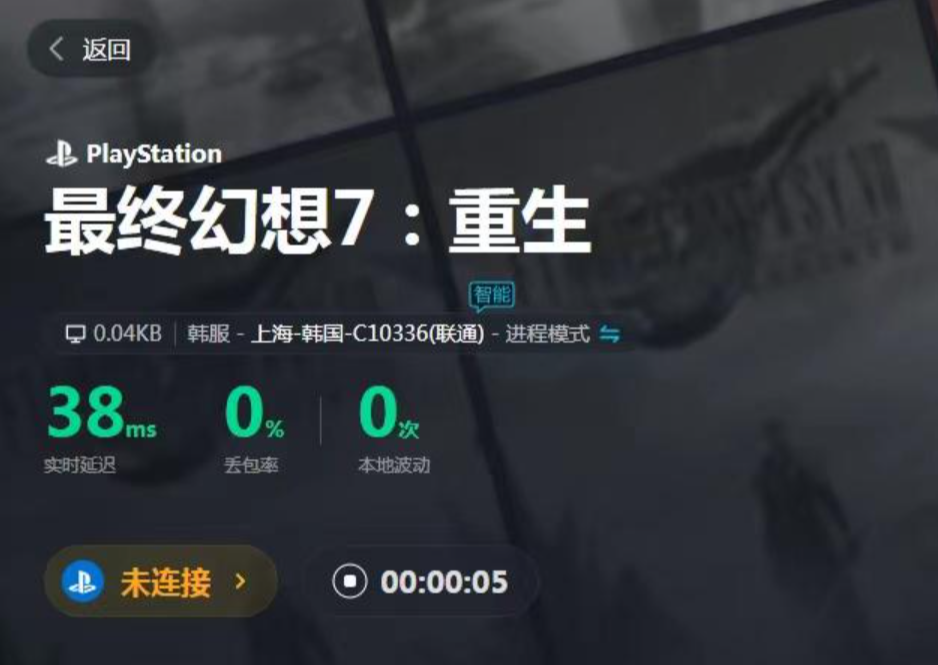Screen dimensions: 938x665
Task: View the 0% packet loss stat
Action: 254,413
